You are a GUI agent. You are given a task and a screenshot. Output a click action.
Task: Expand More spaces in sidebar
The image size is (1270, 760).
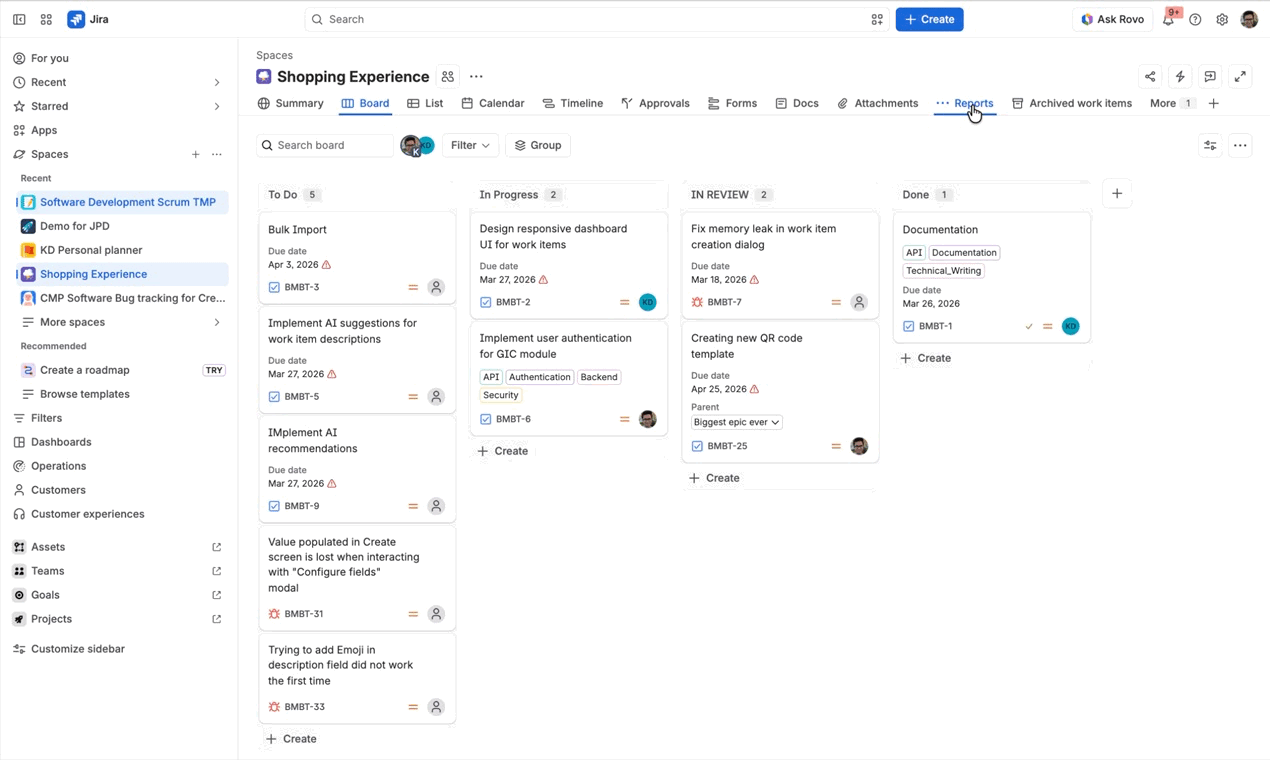point(217,322)
